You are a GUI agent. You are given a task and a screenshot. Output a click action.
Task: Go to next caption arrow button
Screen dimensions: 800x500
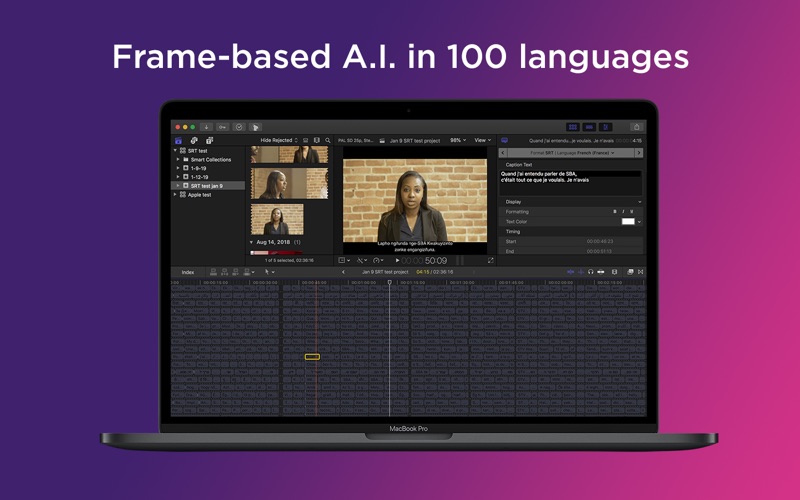[x=639, y=153]
